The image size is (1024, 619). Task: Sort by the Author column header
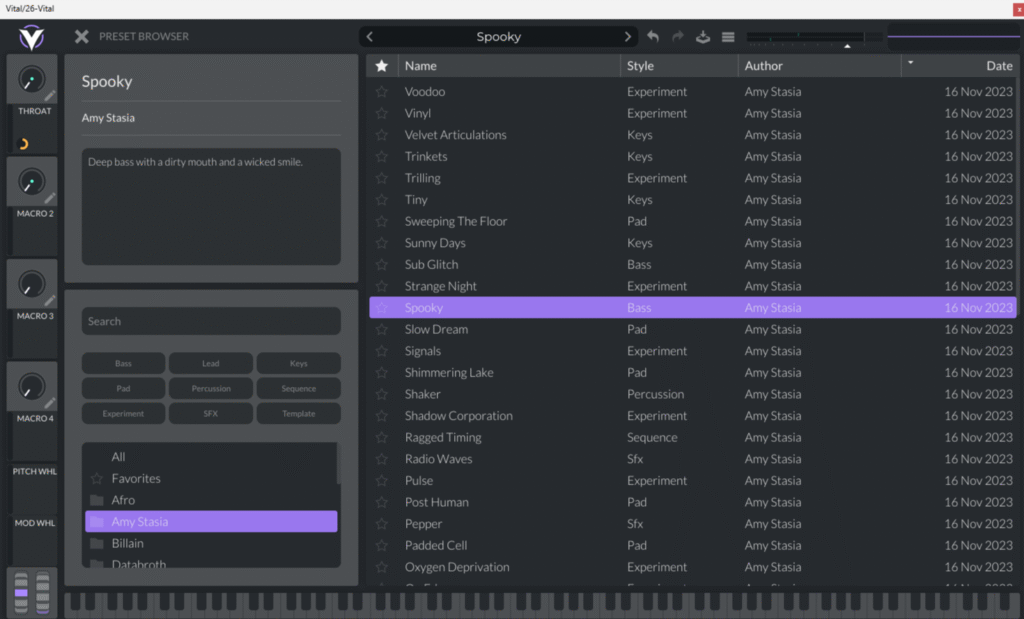pos(819,65)
